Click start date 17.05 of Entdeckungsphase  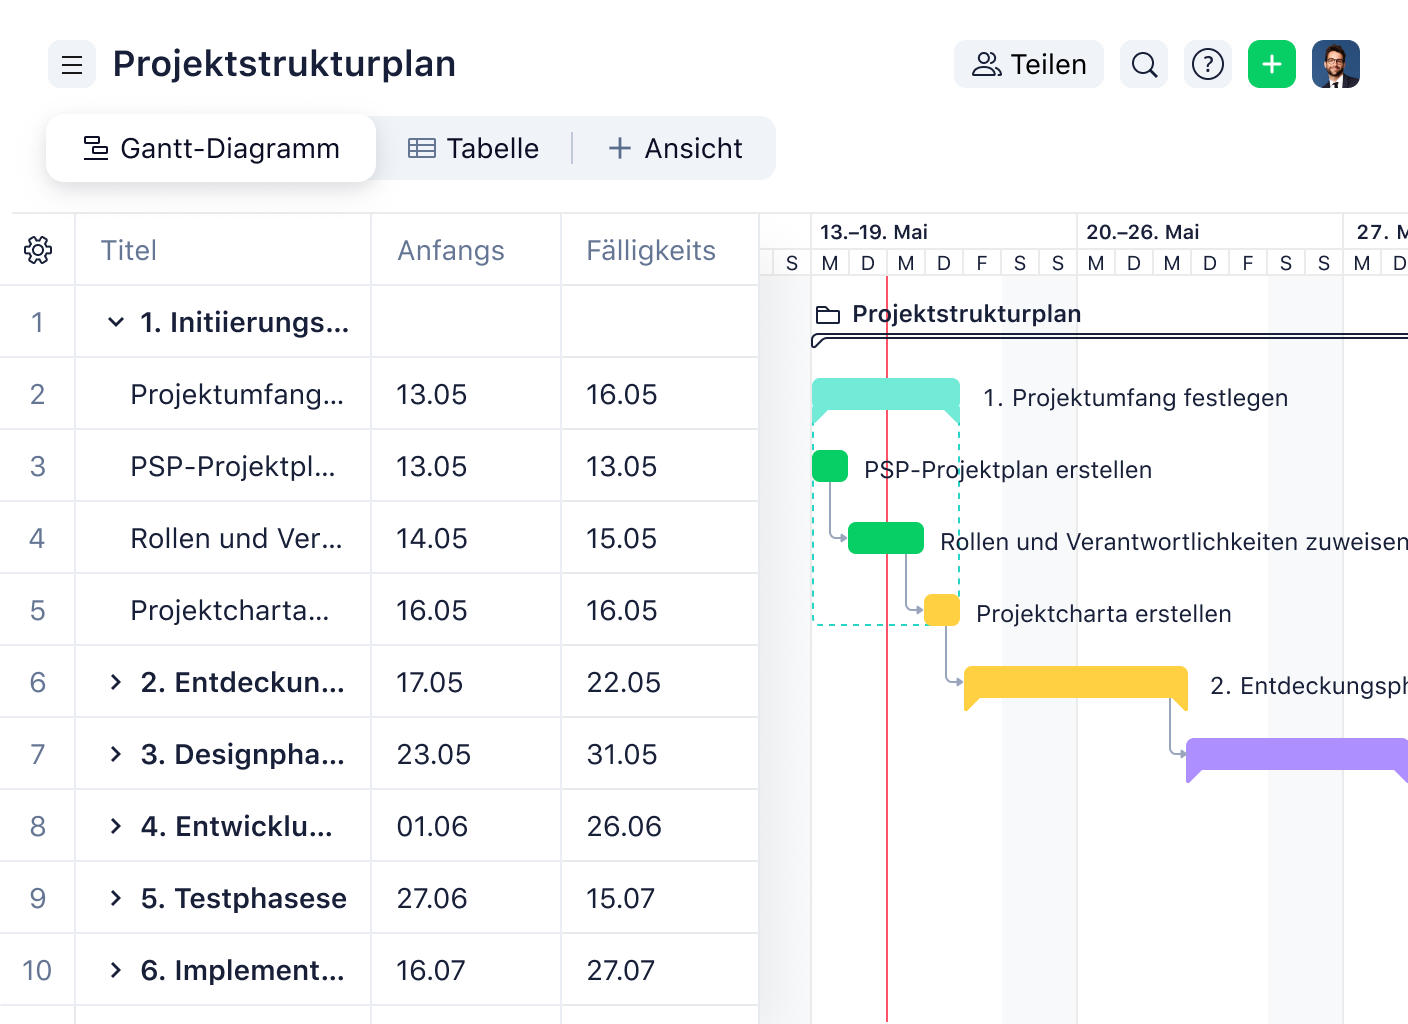(430, 682)
